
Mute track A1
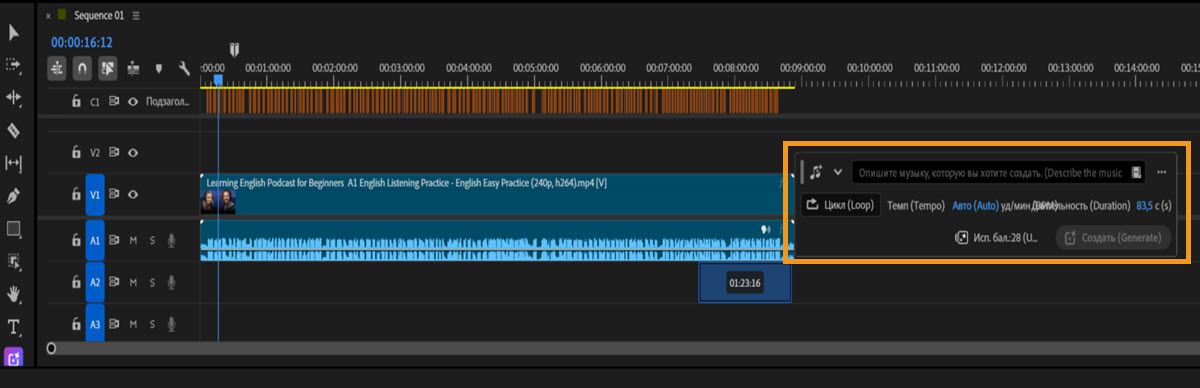[133, 240]
